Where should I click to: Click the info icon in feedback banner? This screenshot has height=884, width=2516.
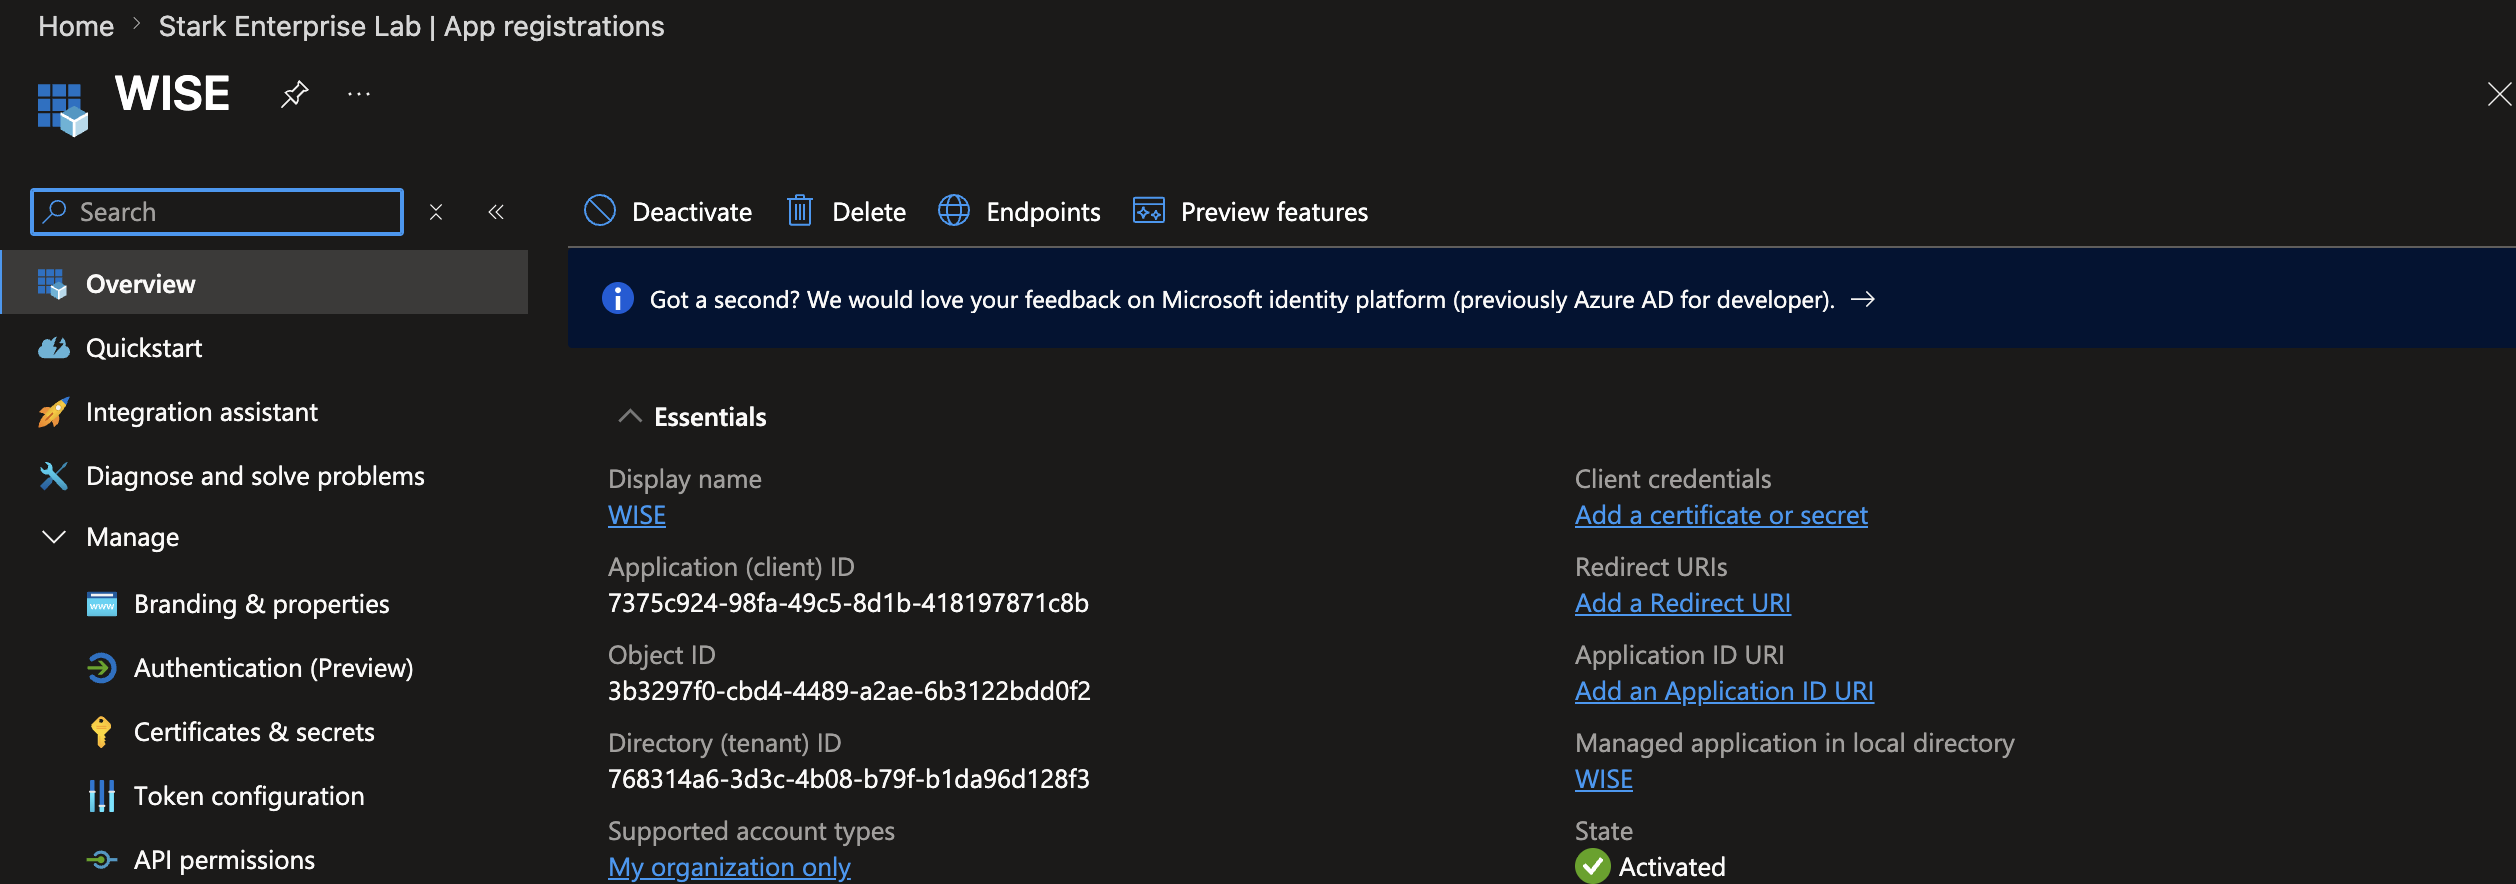point(618,298)
